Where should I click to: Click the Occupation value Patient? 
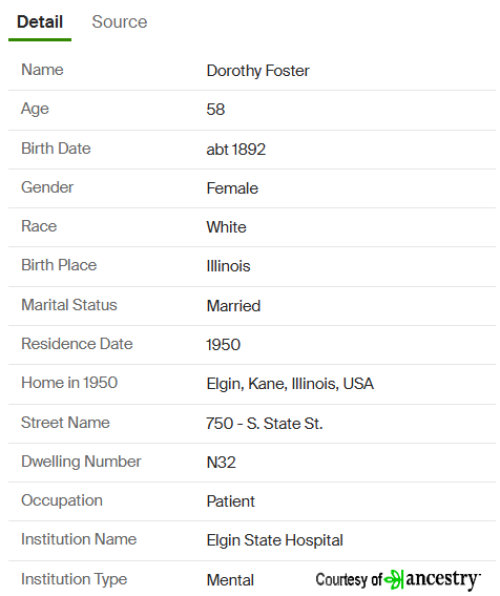[230, 501]
